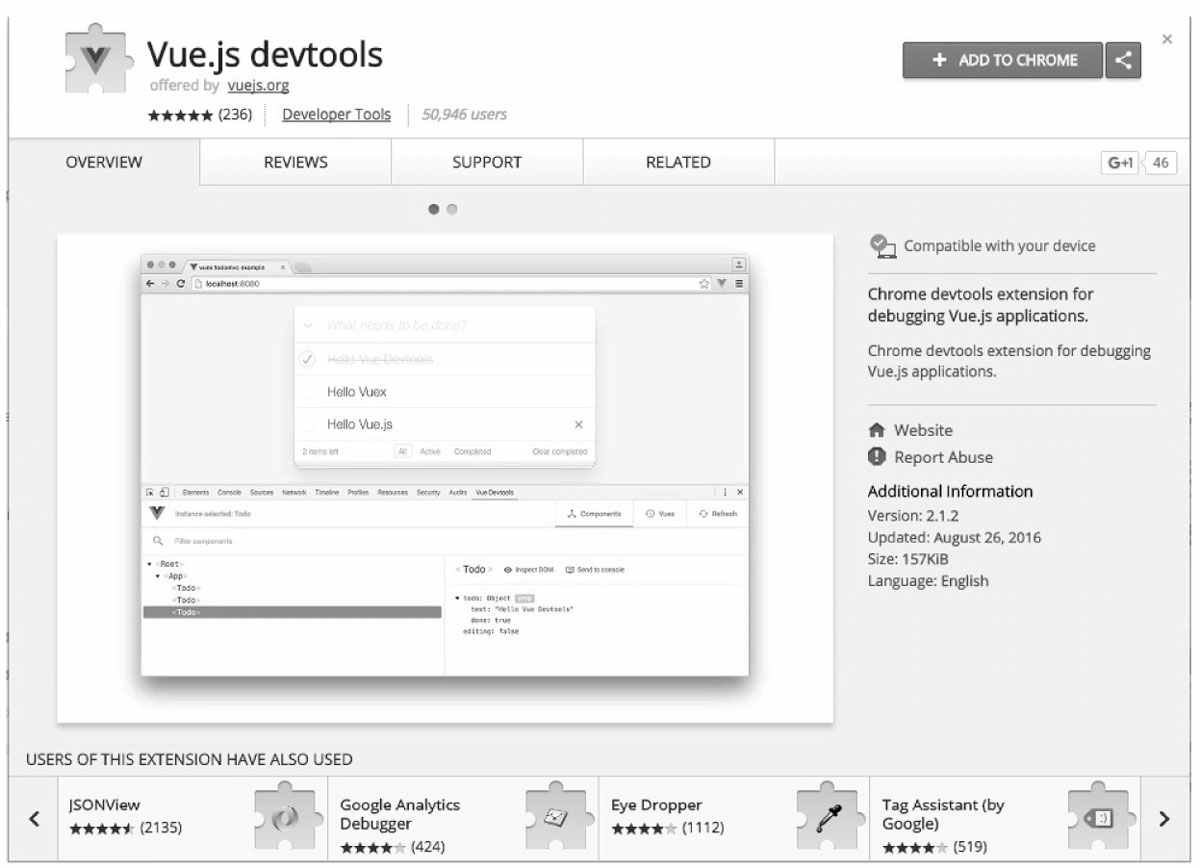Click the G+1 count of 46
The width and height of the screenshot is (1200, 868).
pos(1160,163)
